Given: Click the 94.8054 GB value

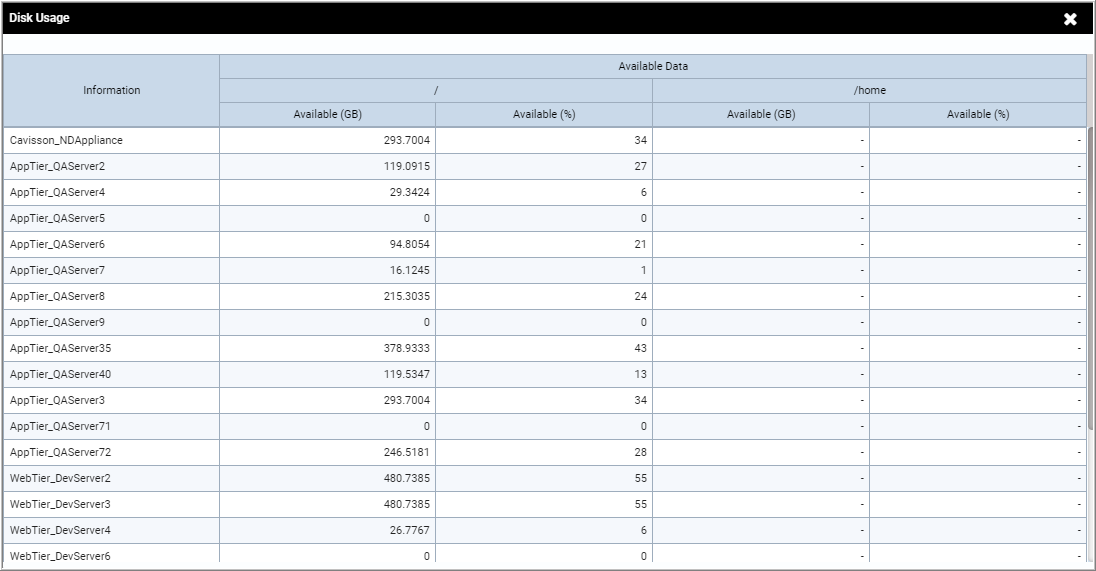Looking at the screenshot, I should tap(410, 244).
